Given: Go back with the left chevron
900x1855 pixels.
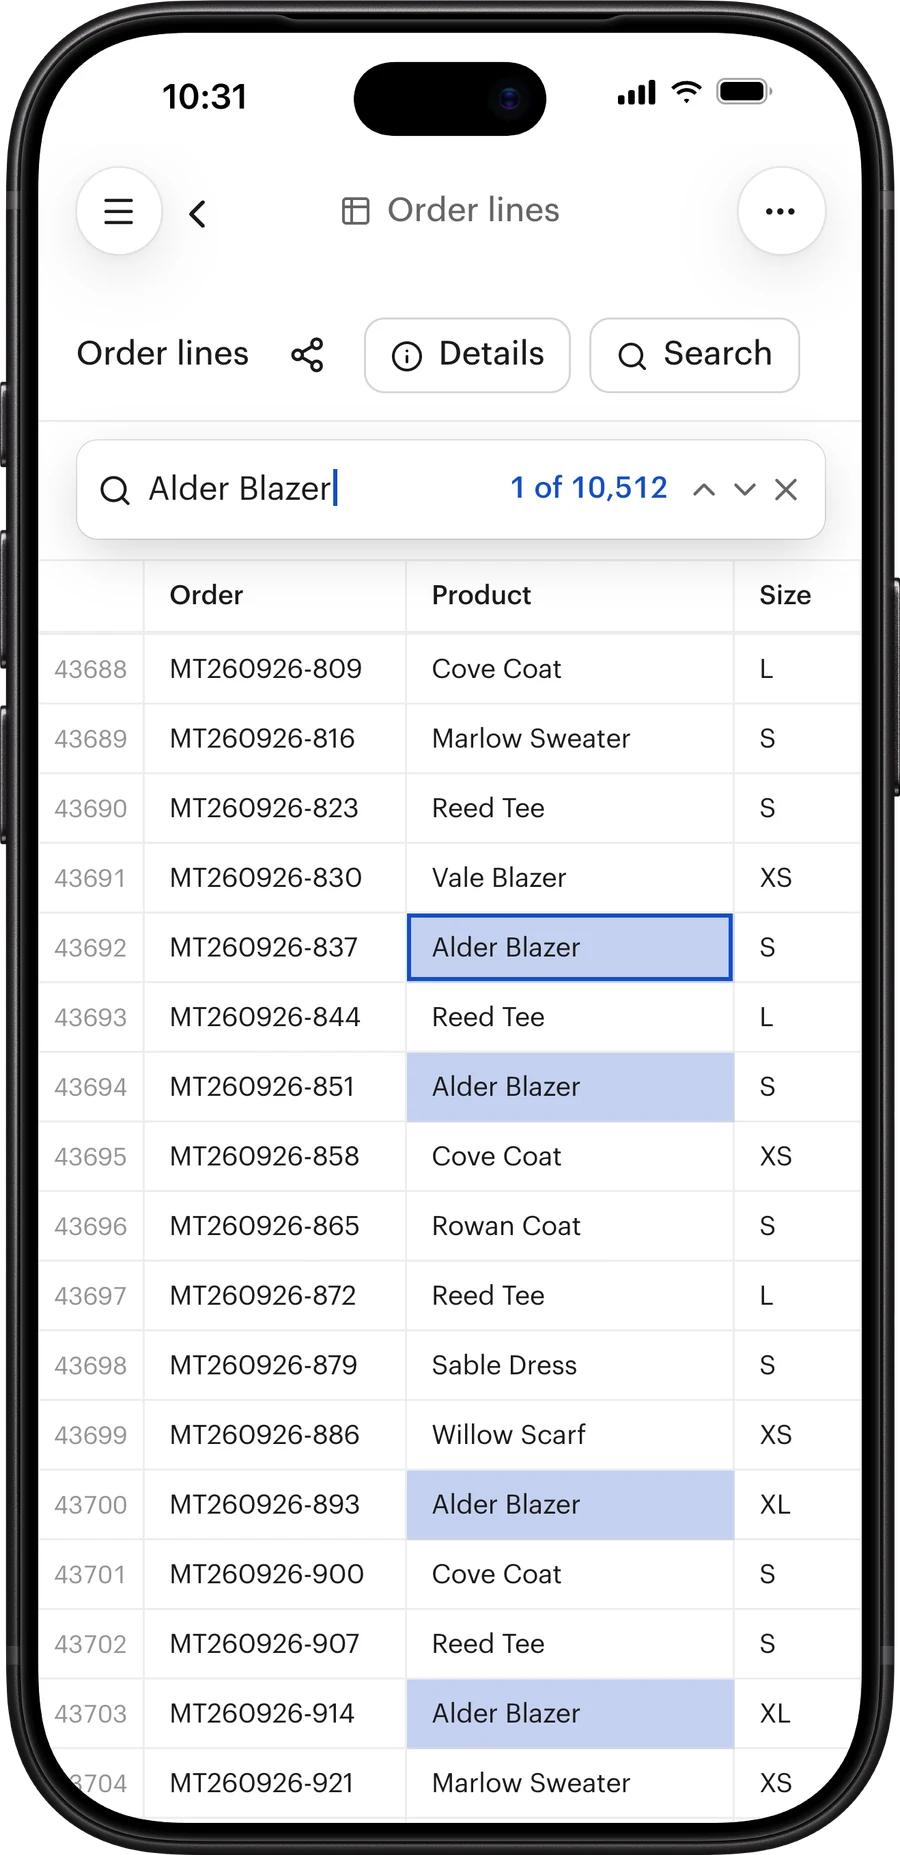Looking at the screenshot, I should click(x=198, y=213).
